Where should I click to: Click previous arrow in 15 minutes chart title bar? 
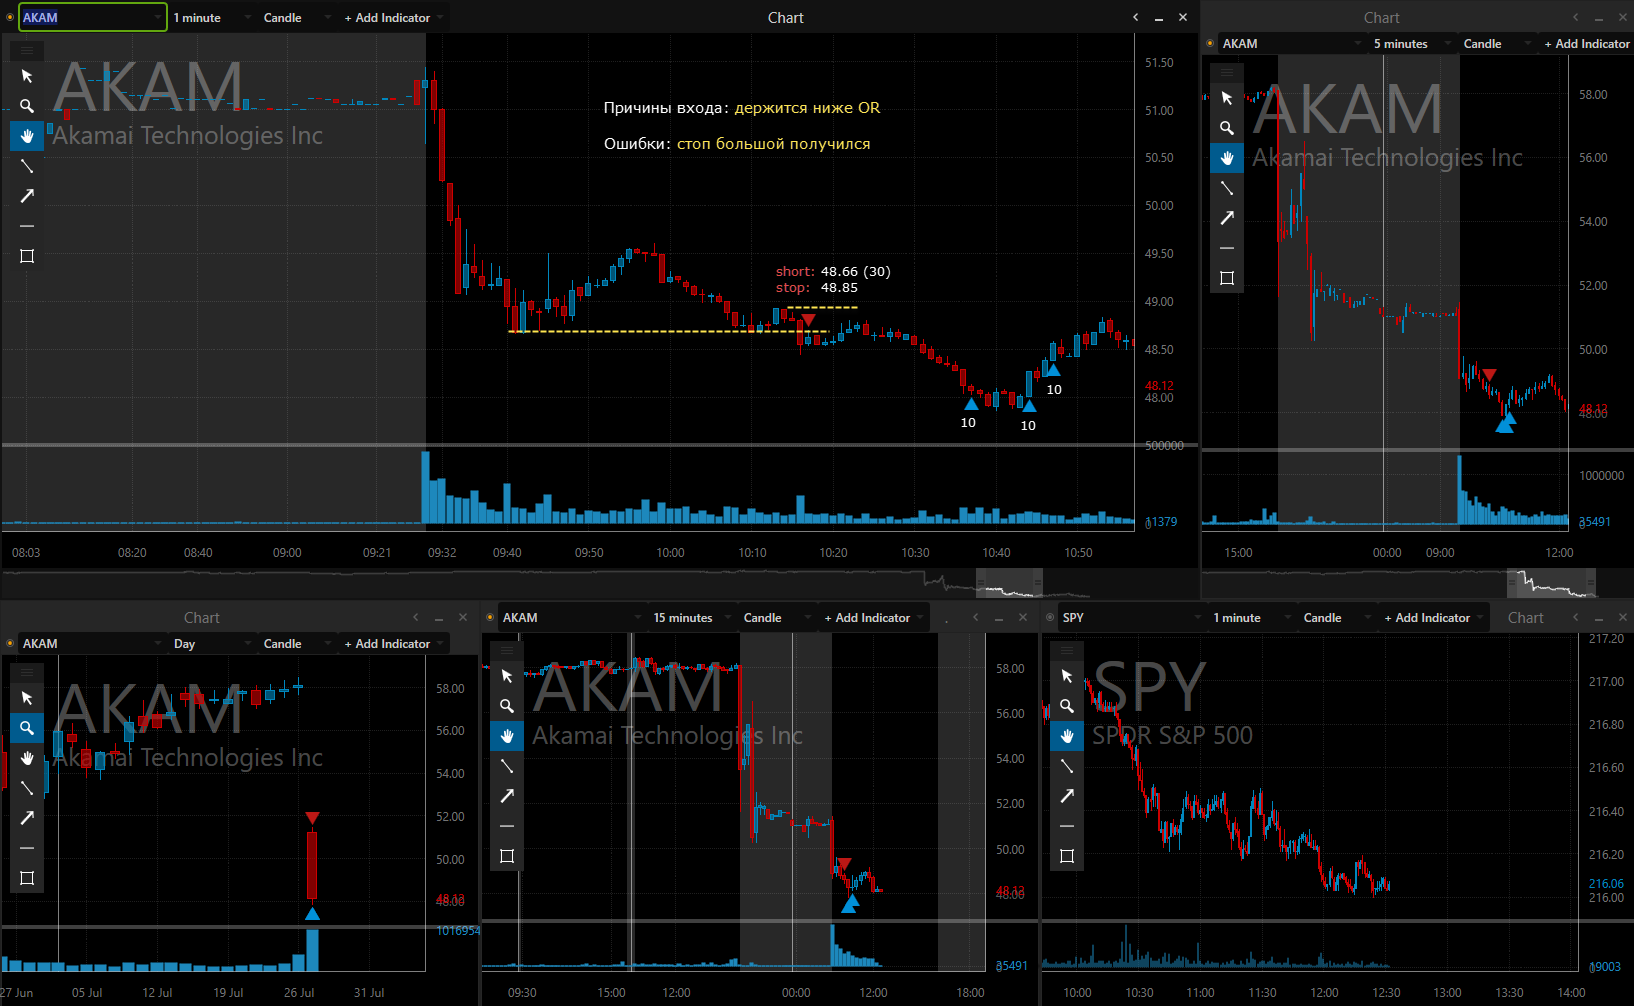coord(975,617)
